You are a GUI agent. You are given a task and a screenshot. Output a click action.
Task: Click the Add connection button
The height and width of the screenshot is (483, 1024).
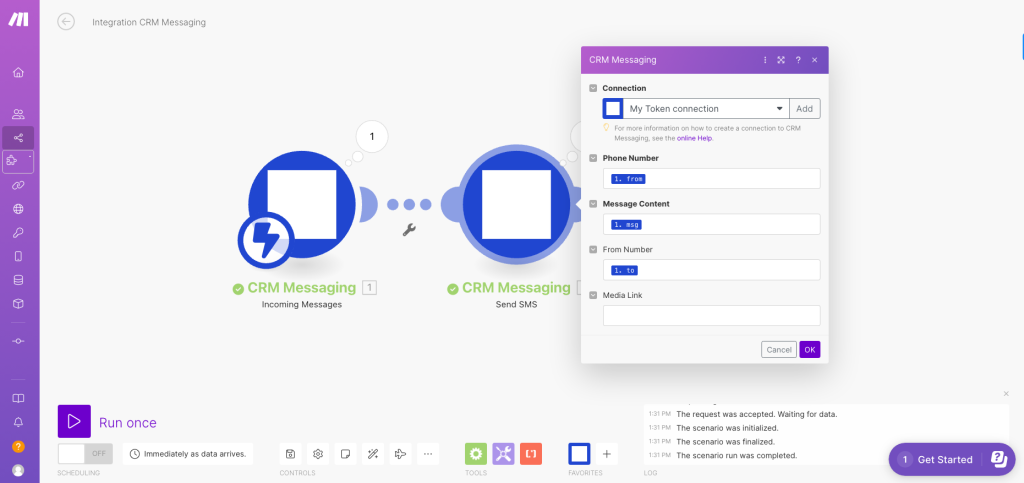point(805,108)
